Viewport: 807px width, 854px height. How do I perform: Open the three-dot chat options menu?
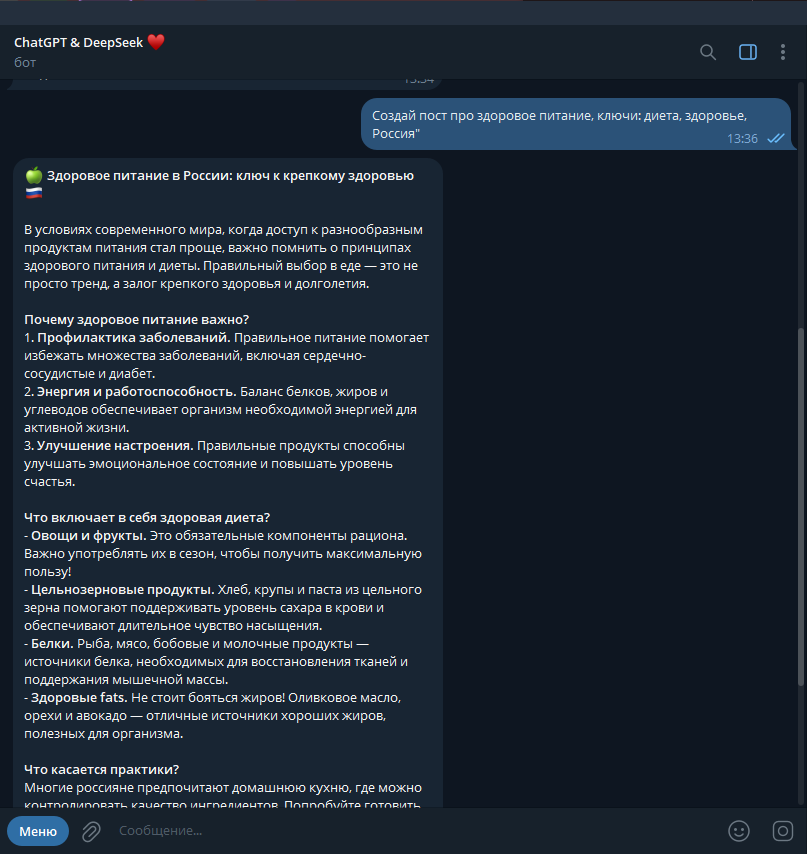pos(782,52)
